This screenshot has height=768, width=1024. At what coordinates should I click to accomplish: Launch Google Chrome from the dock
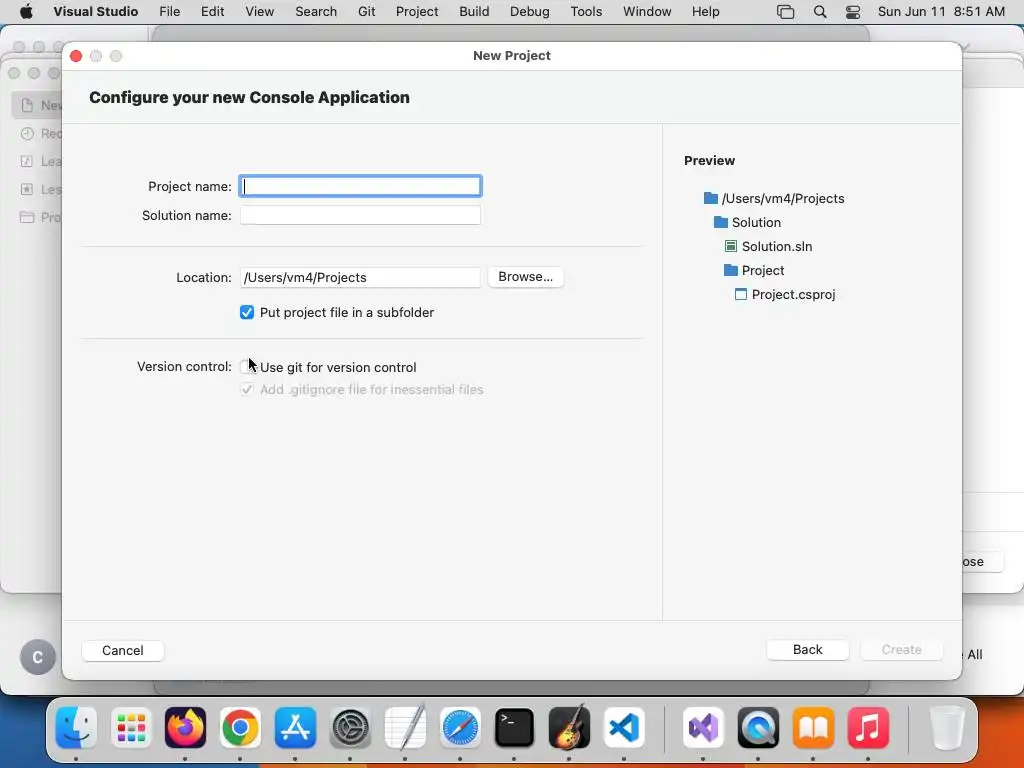click(240, 728)
